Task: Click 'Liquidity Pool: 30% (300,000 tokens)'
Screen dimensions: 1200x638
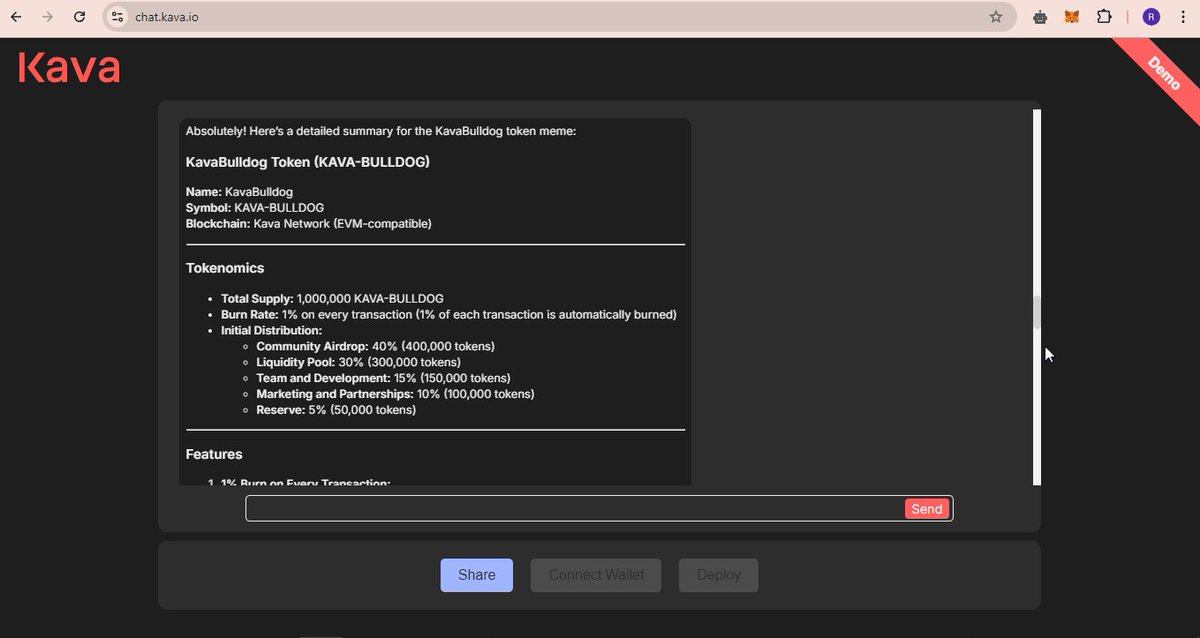Action: point(358,362)
